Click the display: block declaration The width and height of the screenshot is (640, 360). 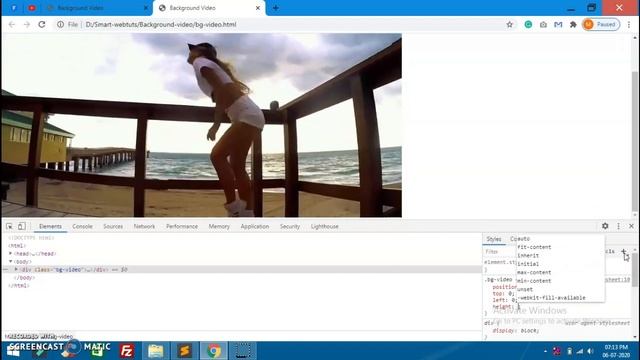coord(516,331)
